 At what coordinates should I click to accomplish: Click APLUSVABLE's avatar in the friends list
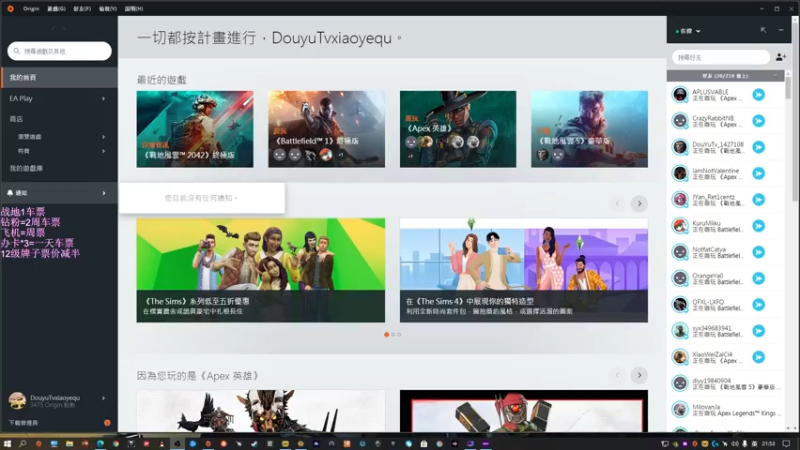tap(680, 94)
